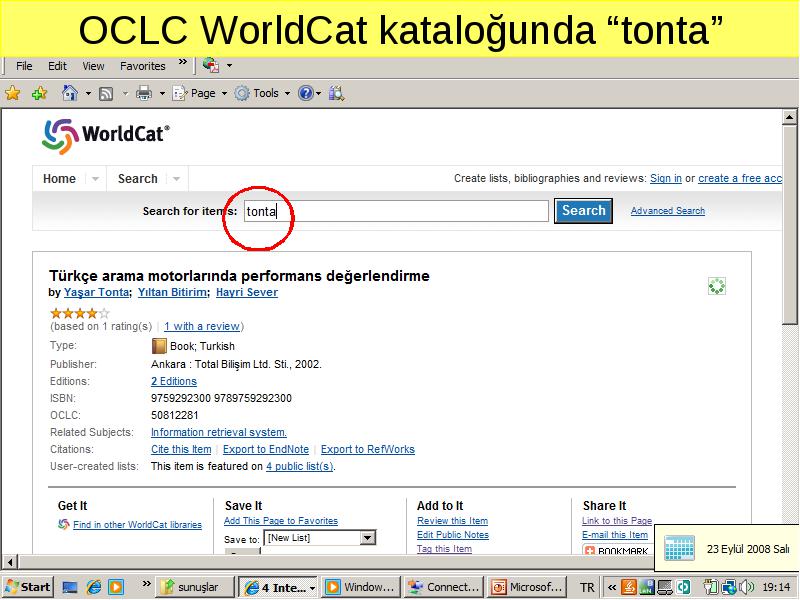
Task: Click Cite this Item link
Action: click(x=181, y=449)
